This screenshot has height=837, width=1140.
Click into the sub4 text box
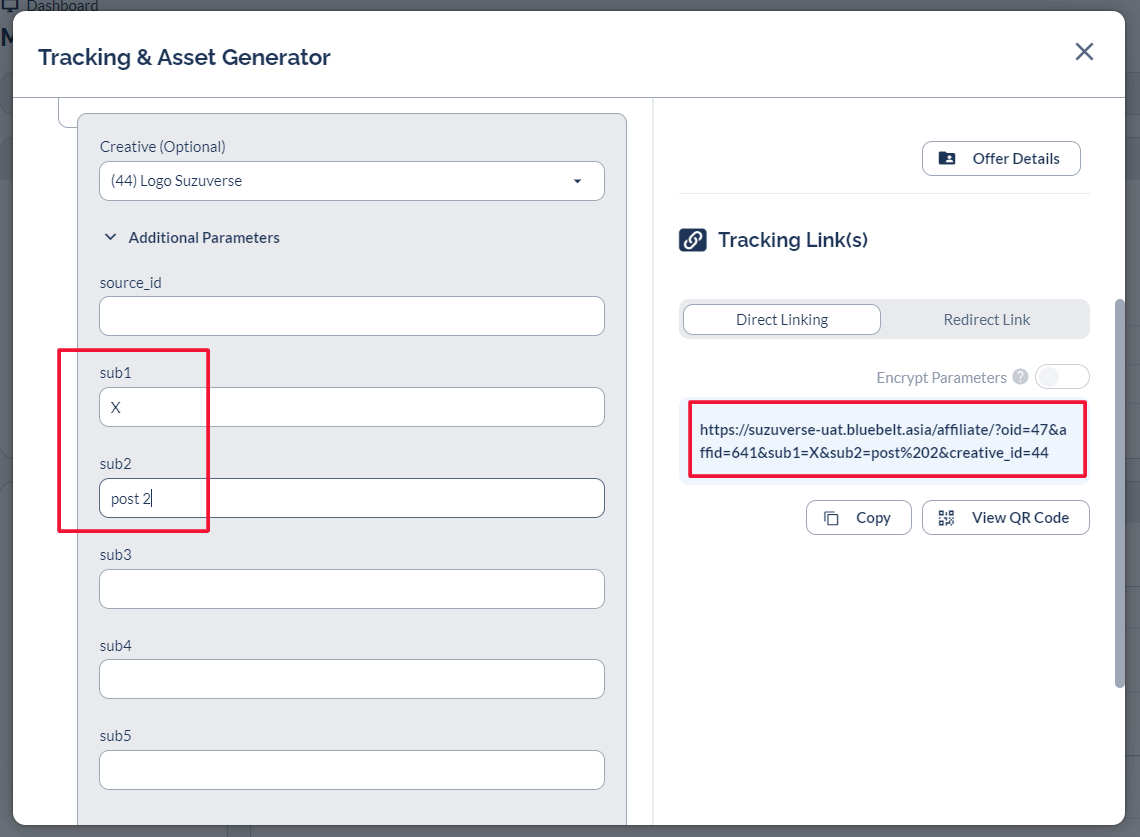point(351,679)
